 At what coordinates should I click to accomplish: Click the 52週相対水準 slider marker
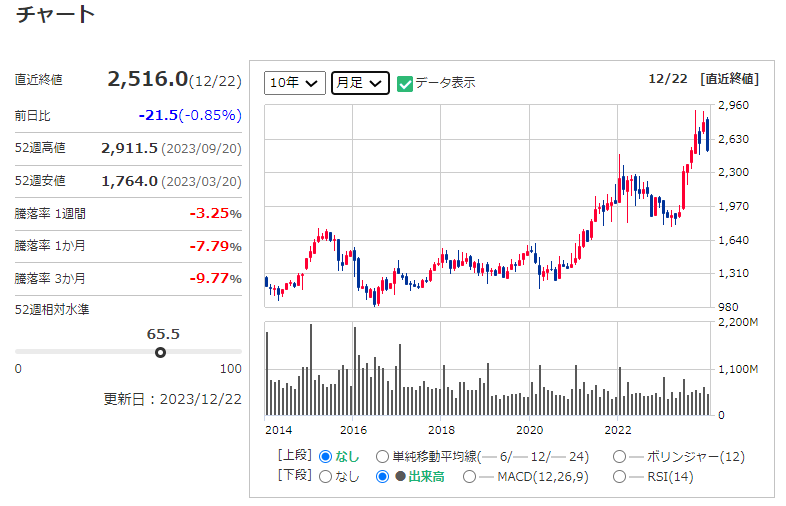click(x=160, y=352)
